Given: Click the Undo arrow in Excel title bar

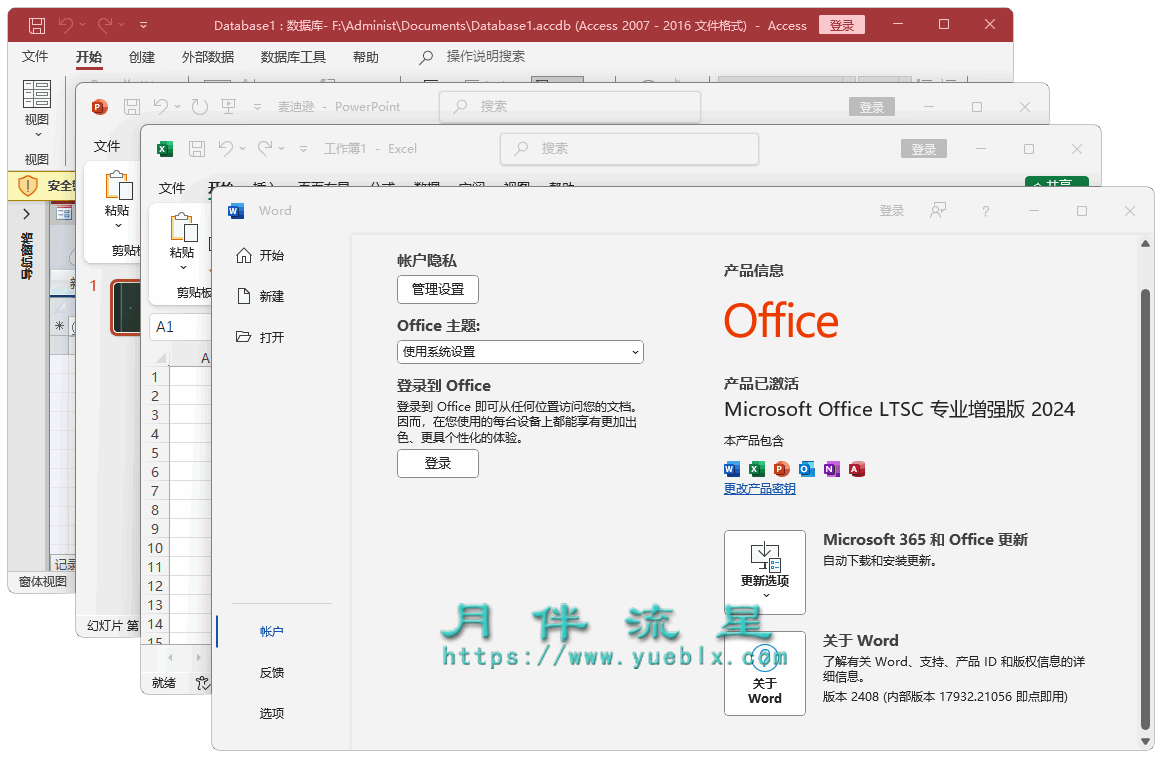Looking at the screenshot, I should pos(226,148).
